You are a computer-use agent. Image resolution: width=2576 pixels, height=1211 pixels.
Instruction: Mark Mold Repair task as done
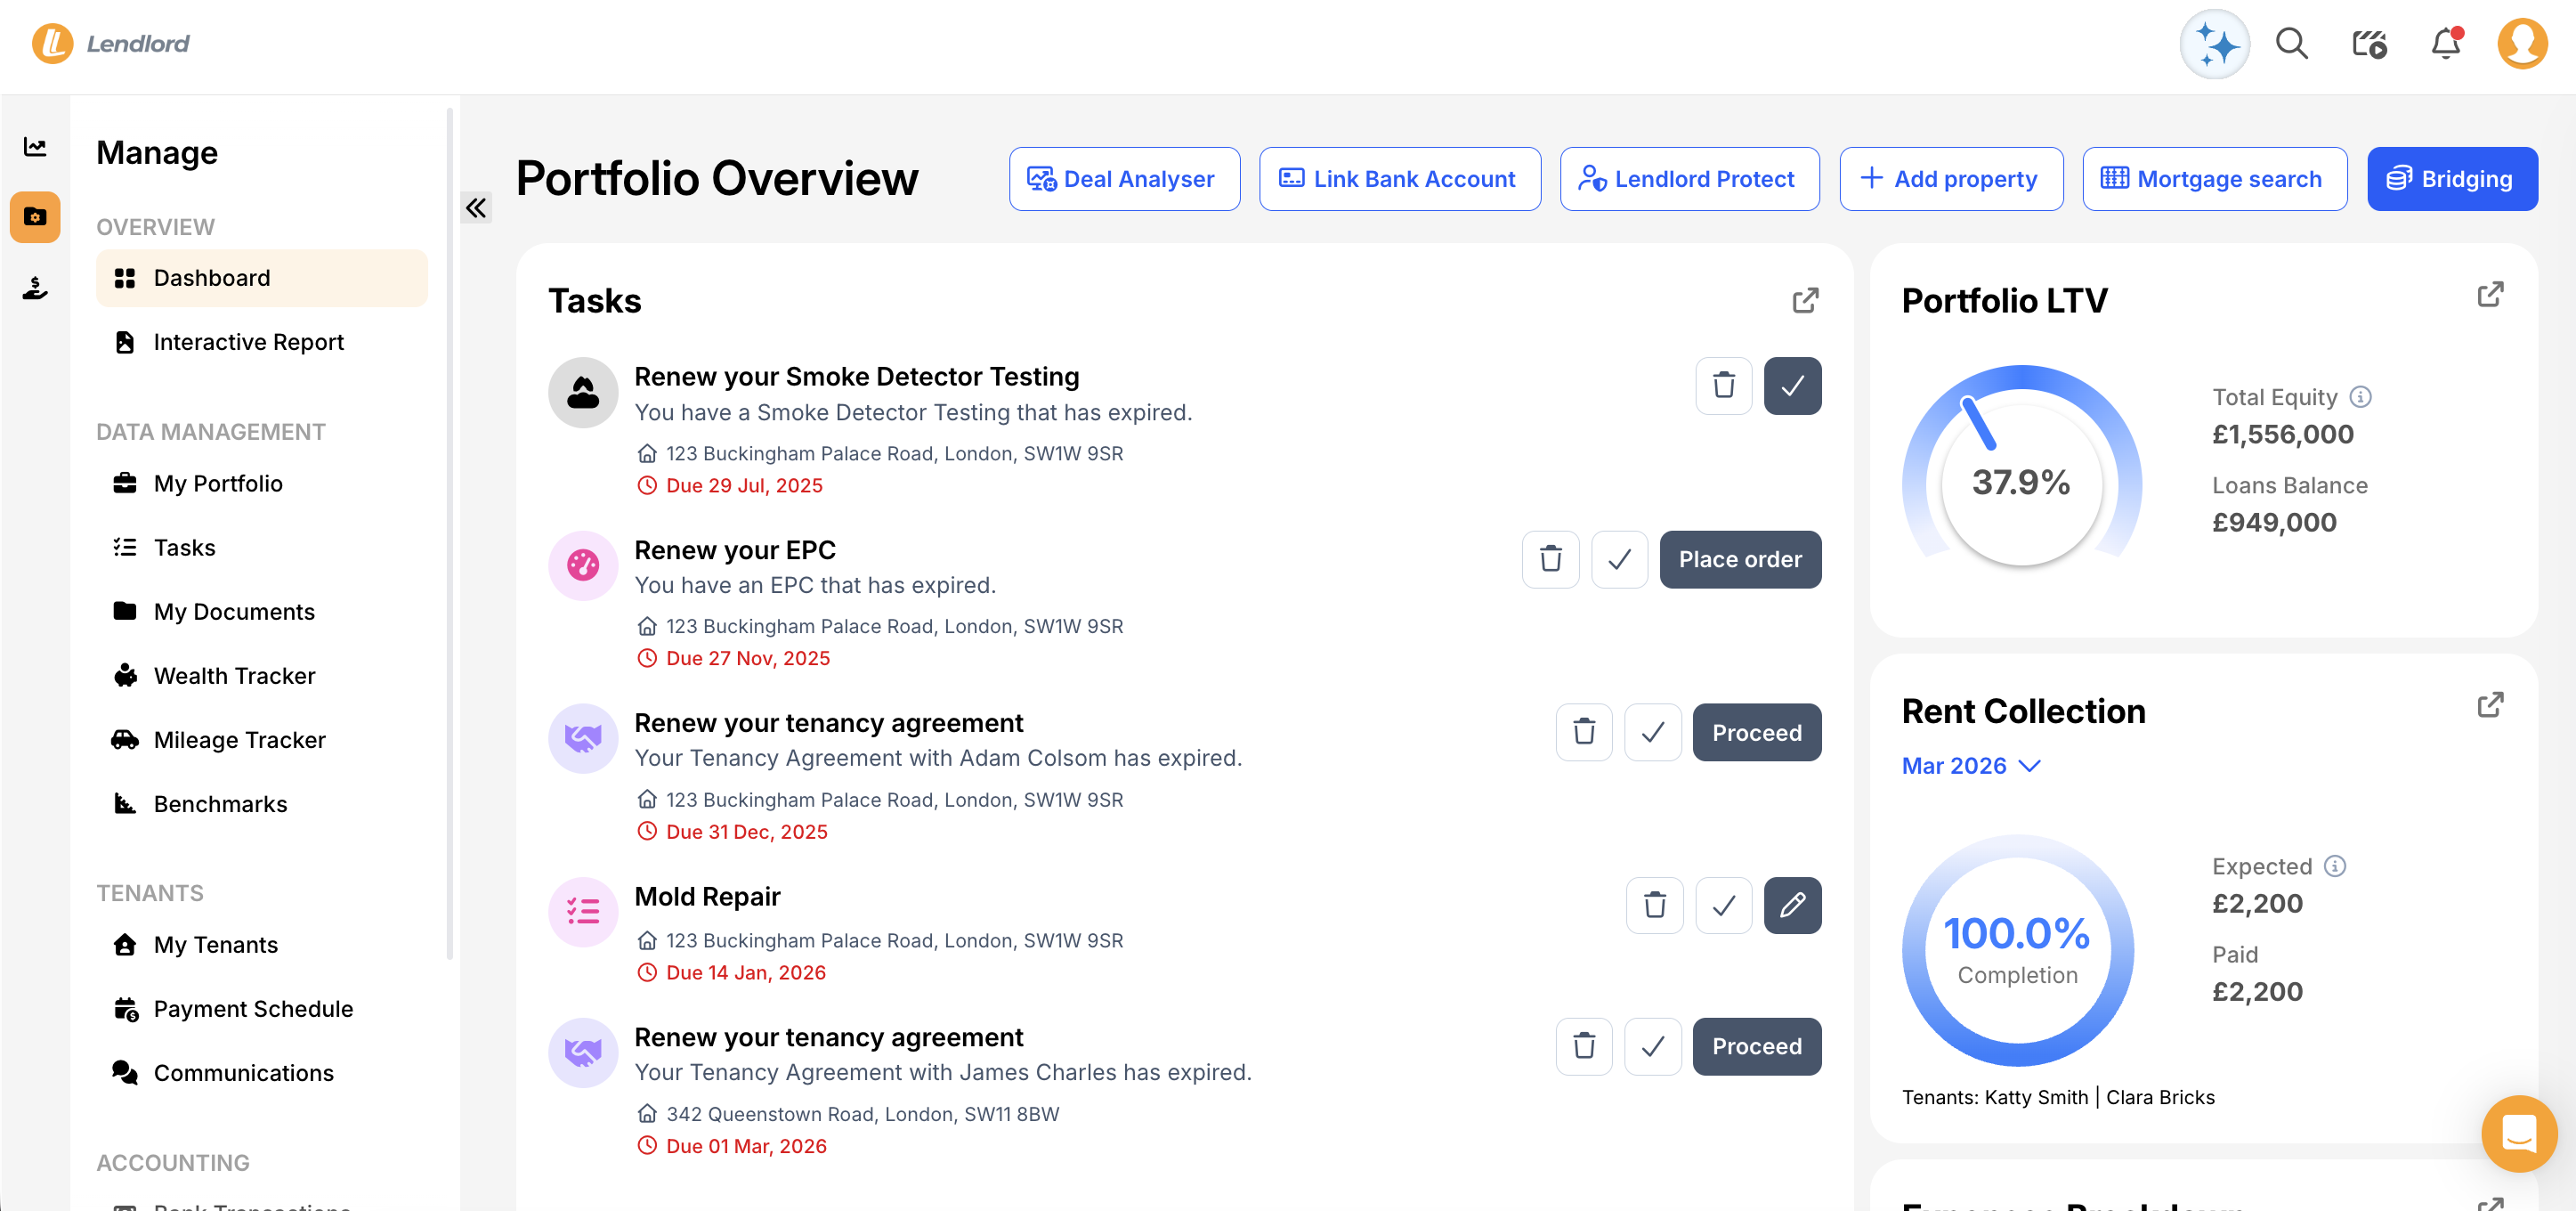pyautogui.click(x=1723, y=906)
